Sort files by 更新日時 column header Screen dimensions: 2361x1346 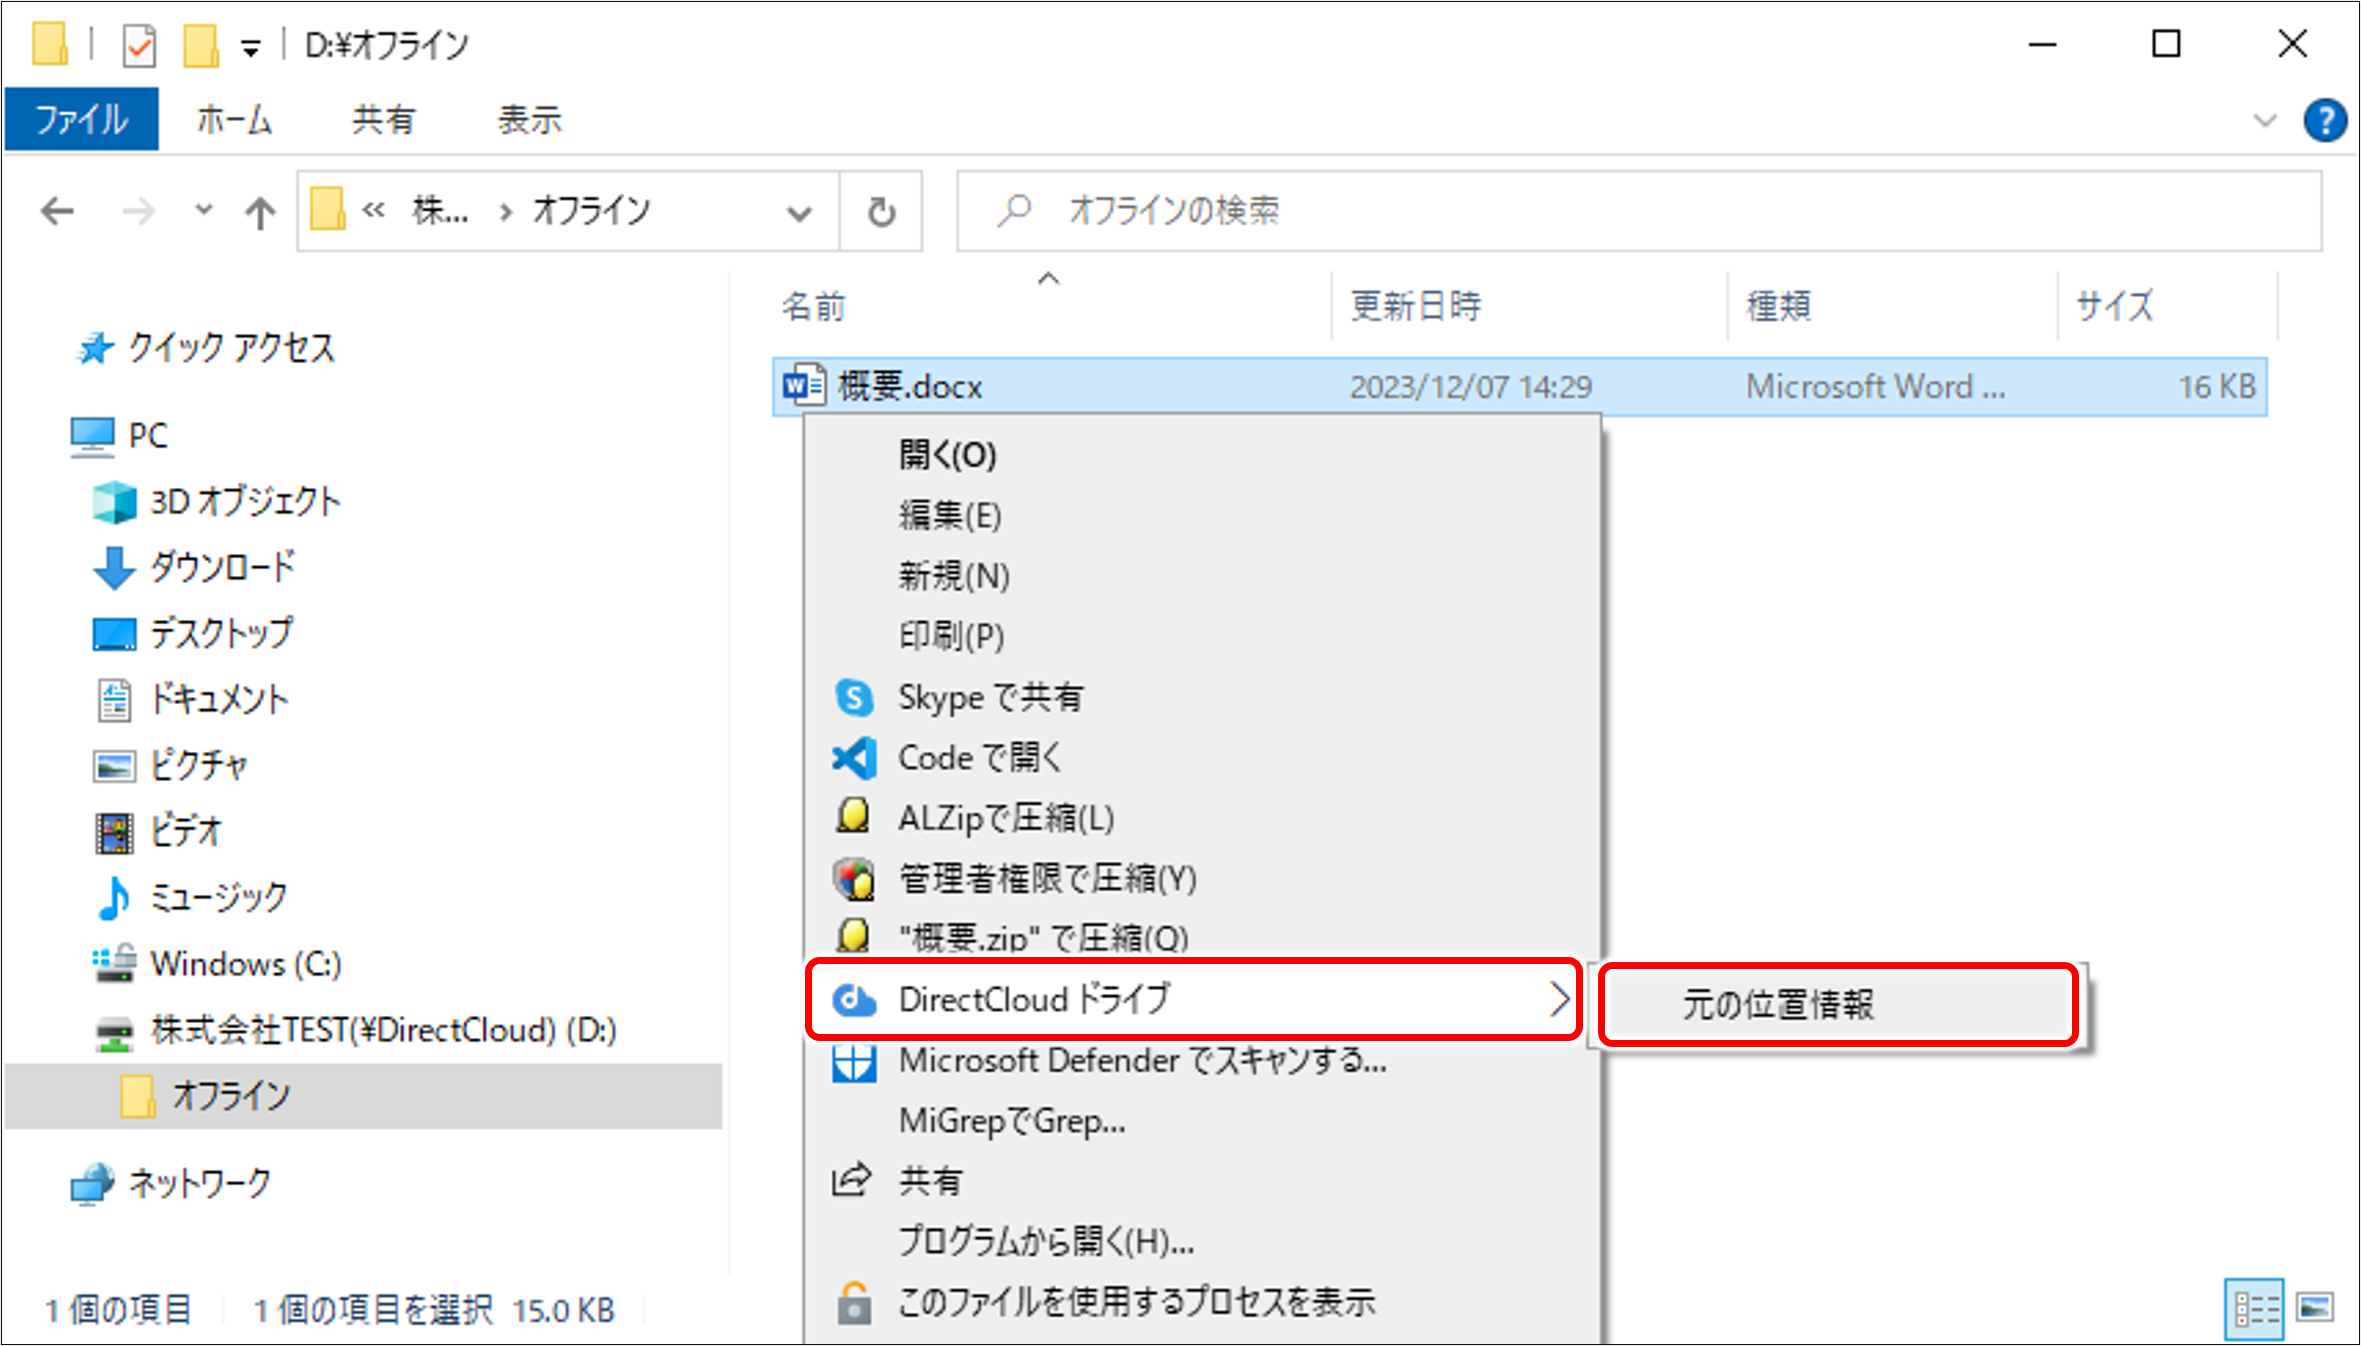click(1415, 306)
